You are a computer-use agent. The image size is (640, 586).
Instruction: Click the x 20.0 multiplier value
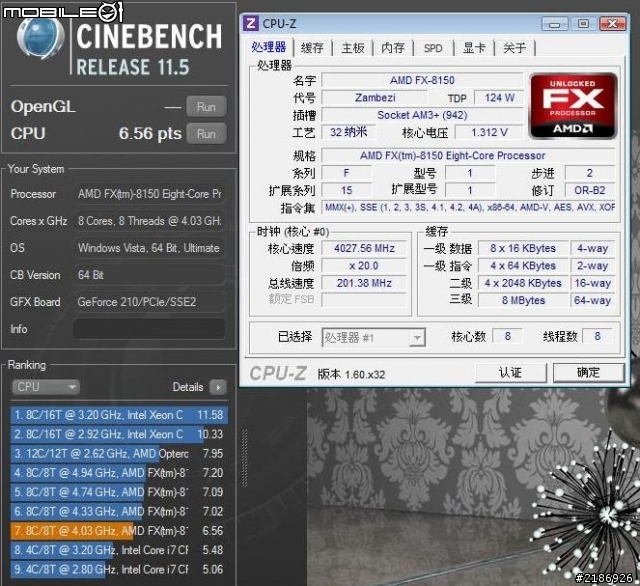[x=364, y=266]
